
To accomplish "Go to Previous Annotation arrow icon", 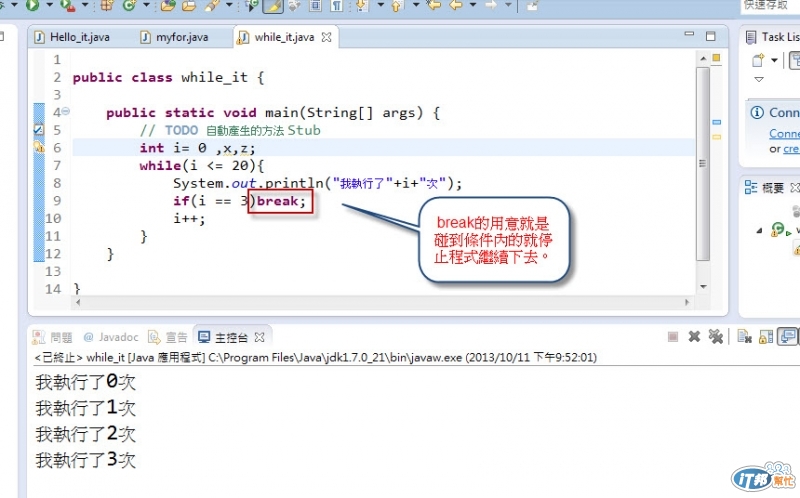I will [x=397, y=5].
